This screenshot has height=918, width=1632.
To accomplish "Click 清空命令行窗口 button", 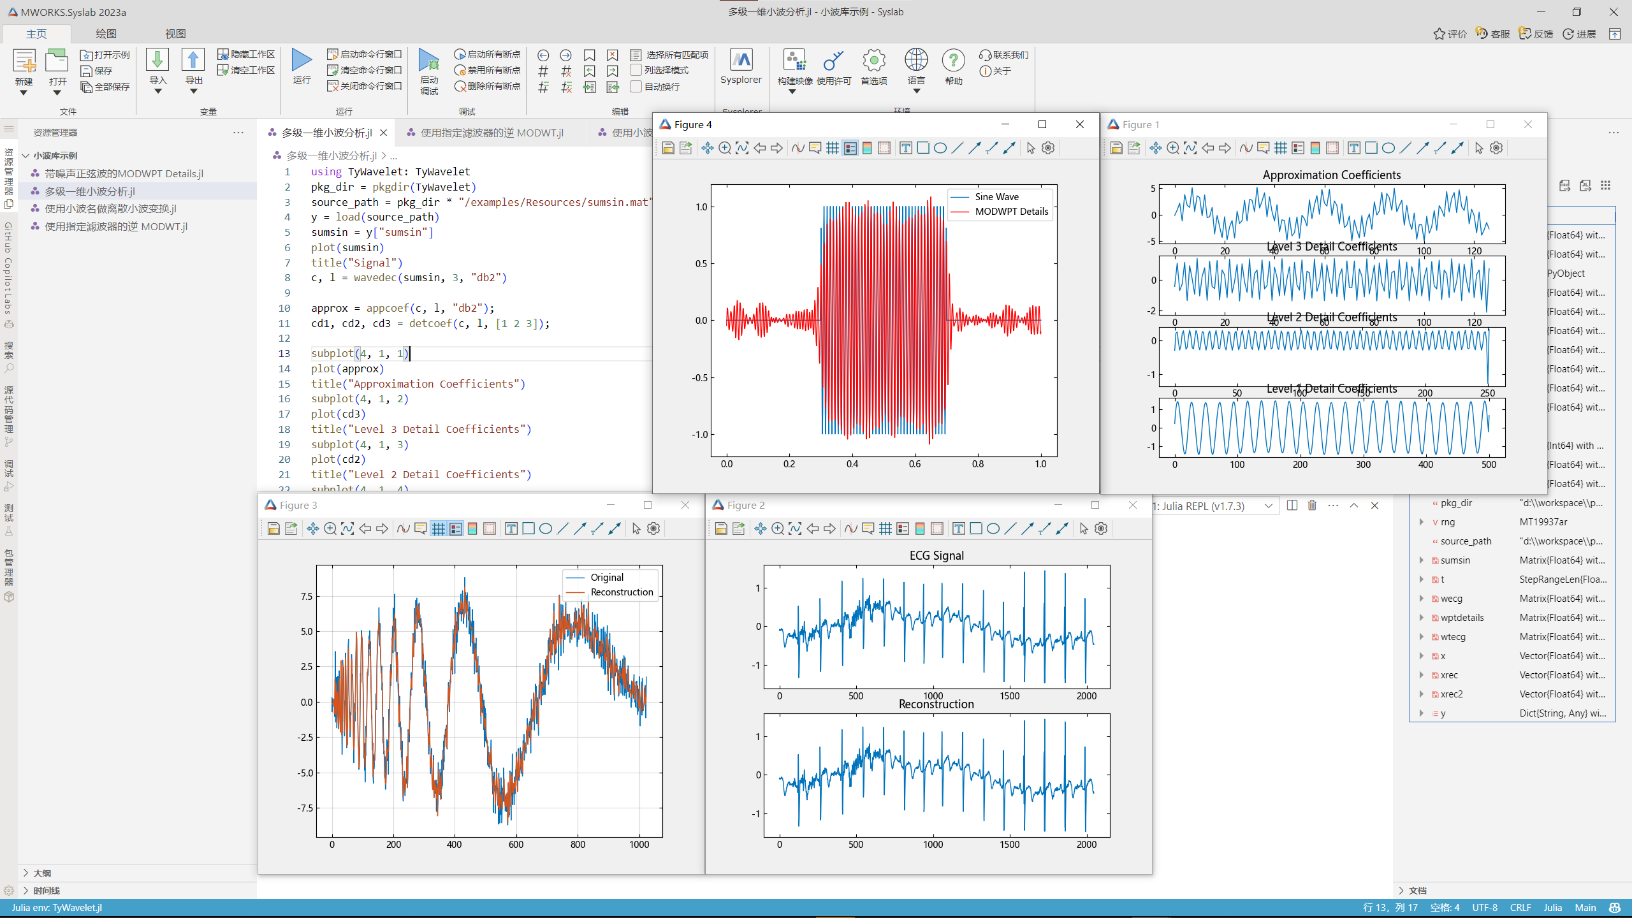I will [x=365, y=70].
